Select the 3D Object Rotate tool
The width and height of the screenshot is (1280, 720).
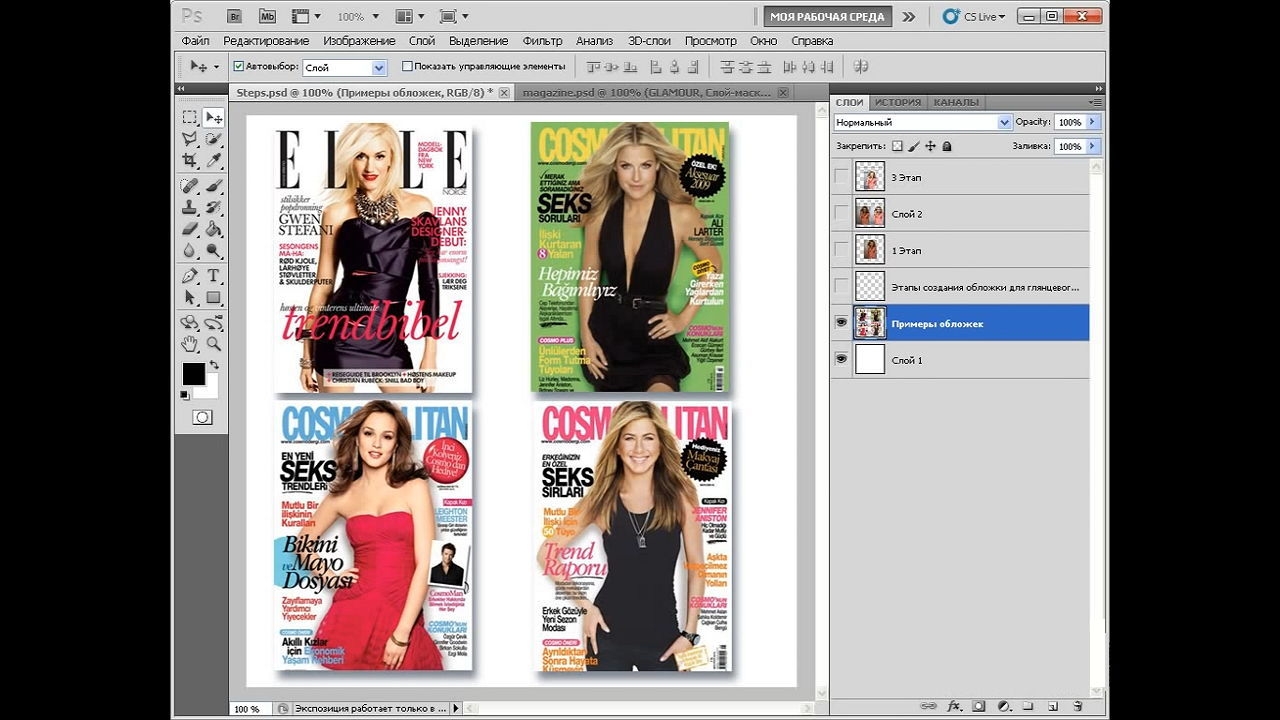(x=189, y=323)
